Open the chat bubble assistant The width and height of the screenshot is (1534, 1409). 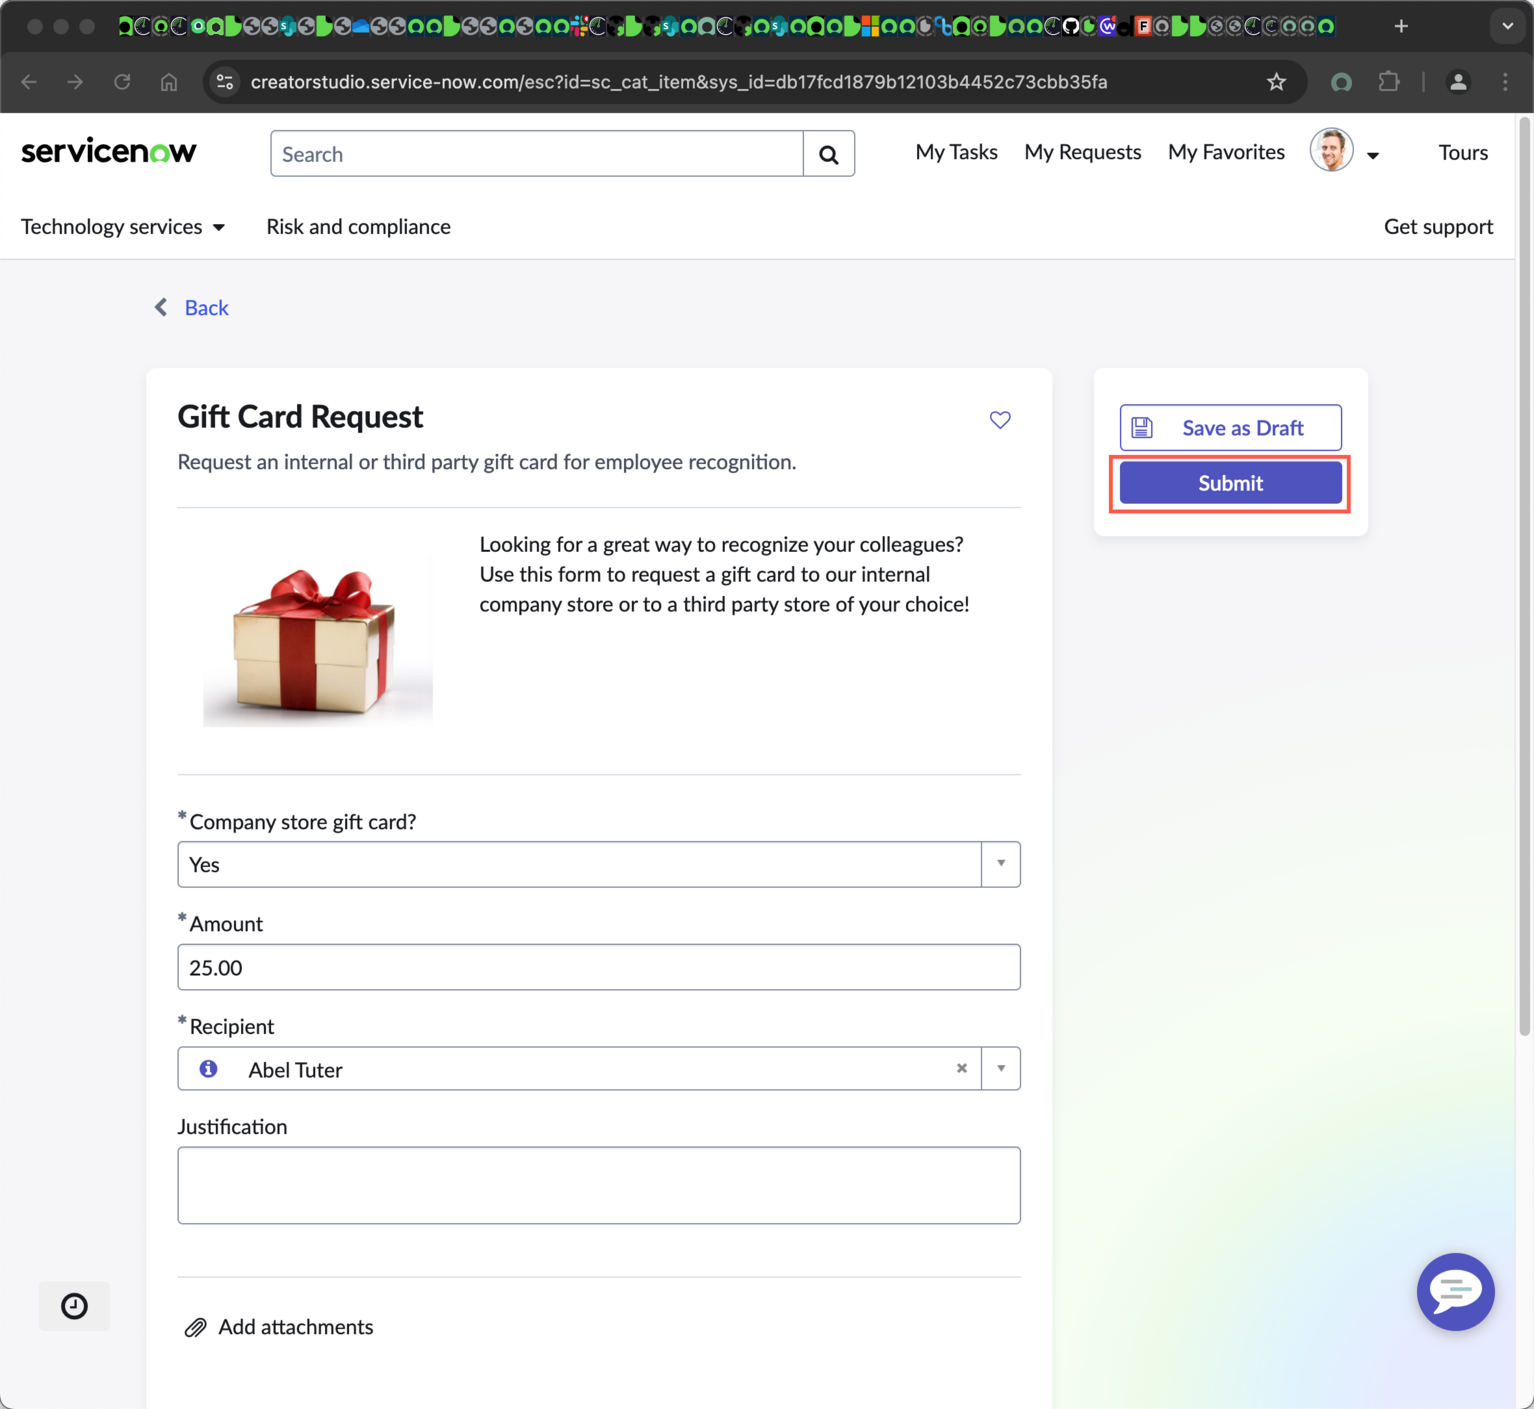click(1455, 1291)
